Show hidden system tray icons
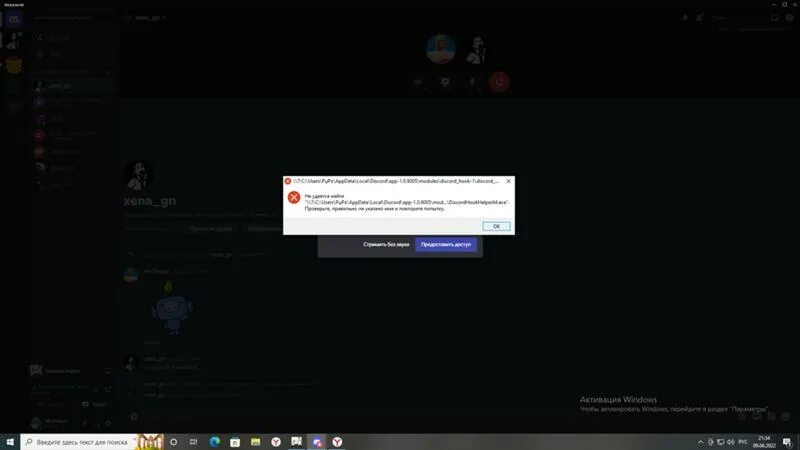800x450 pixels. click(x=701, y=442)
